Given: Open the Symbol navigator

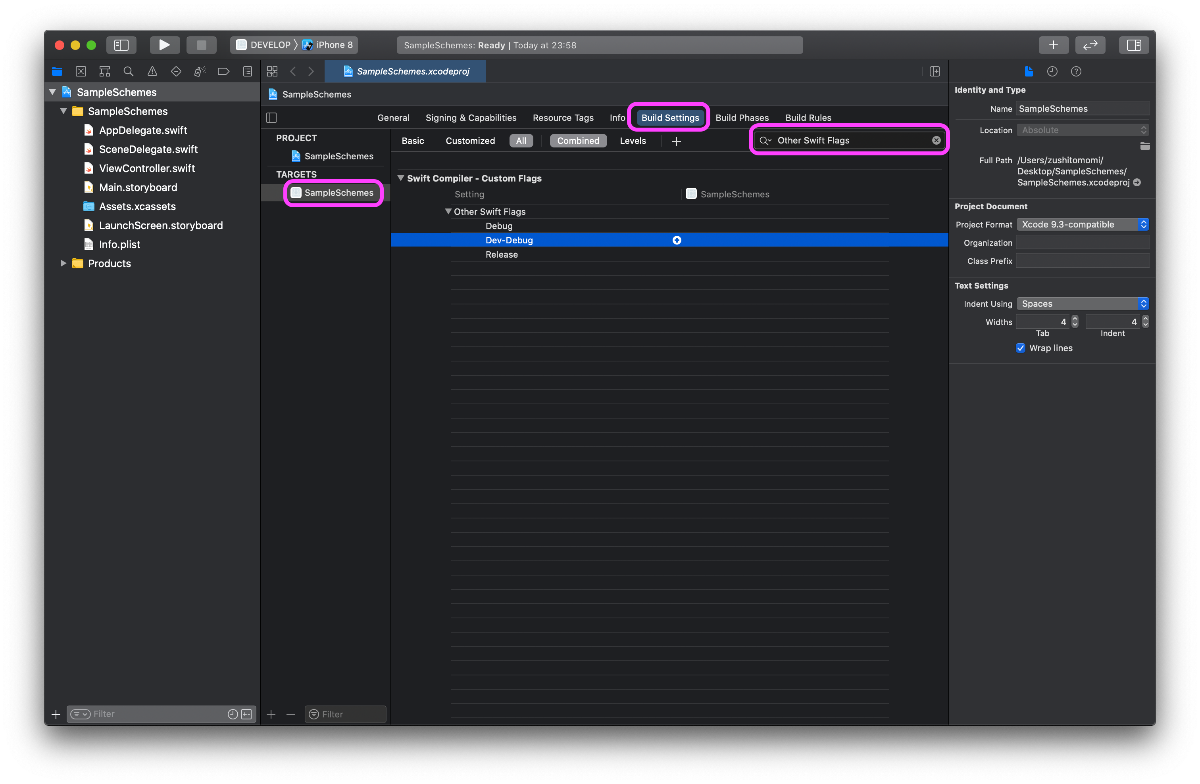Looking at the screenshot, I should pyautogui.click(x=105, y=72).
